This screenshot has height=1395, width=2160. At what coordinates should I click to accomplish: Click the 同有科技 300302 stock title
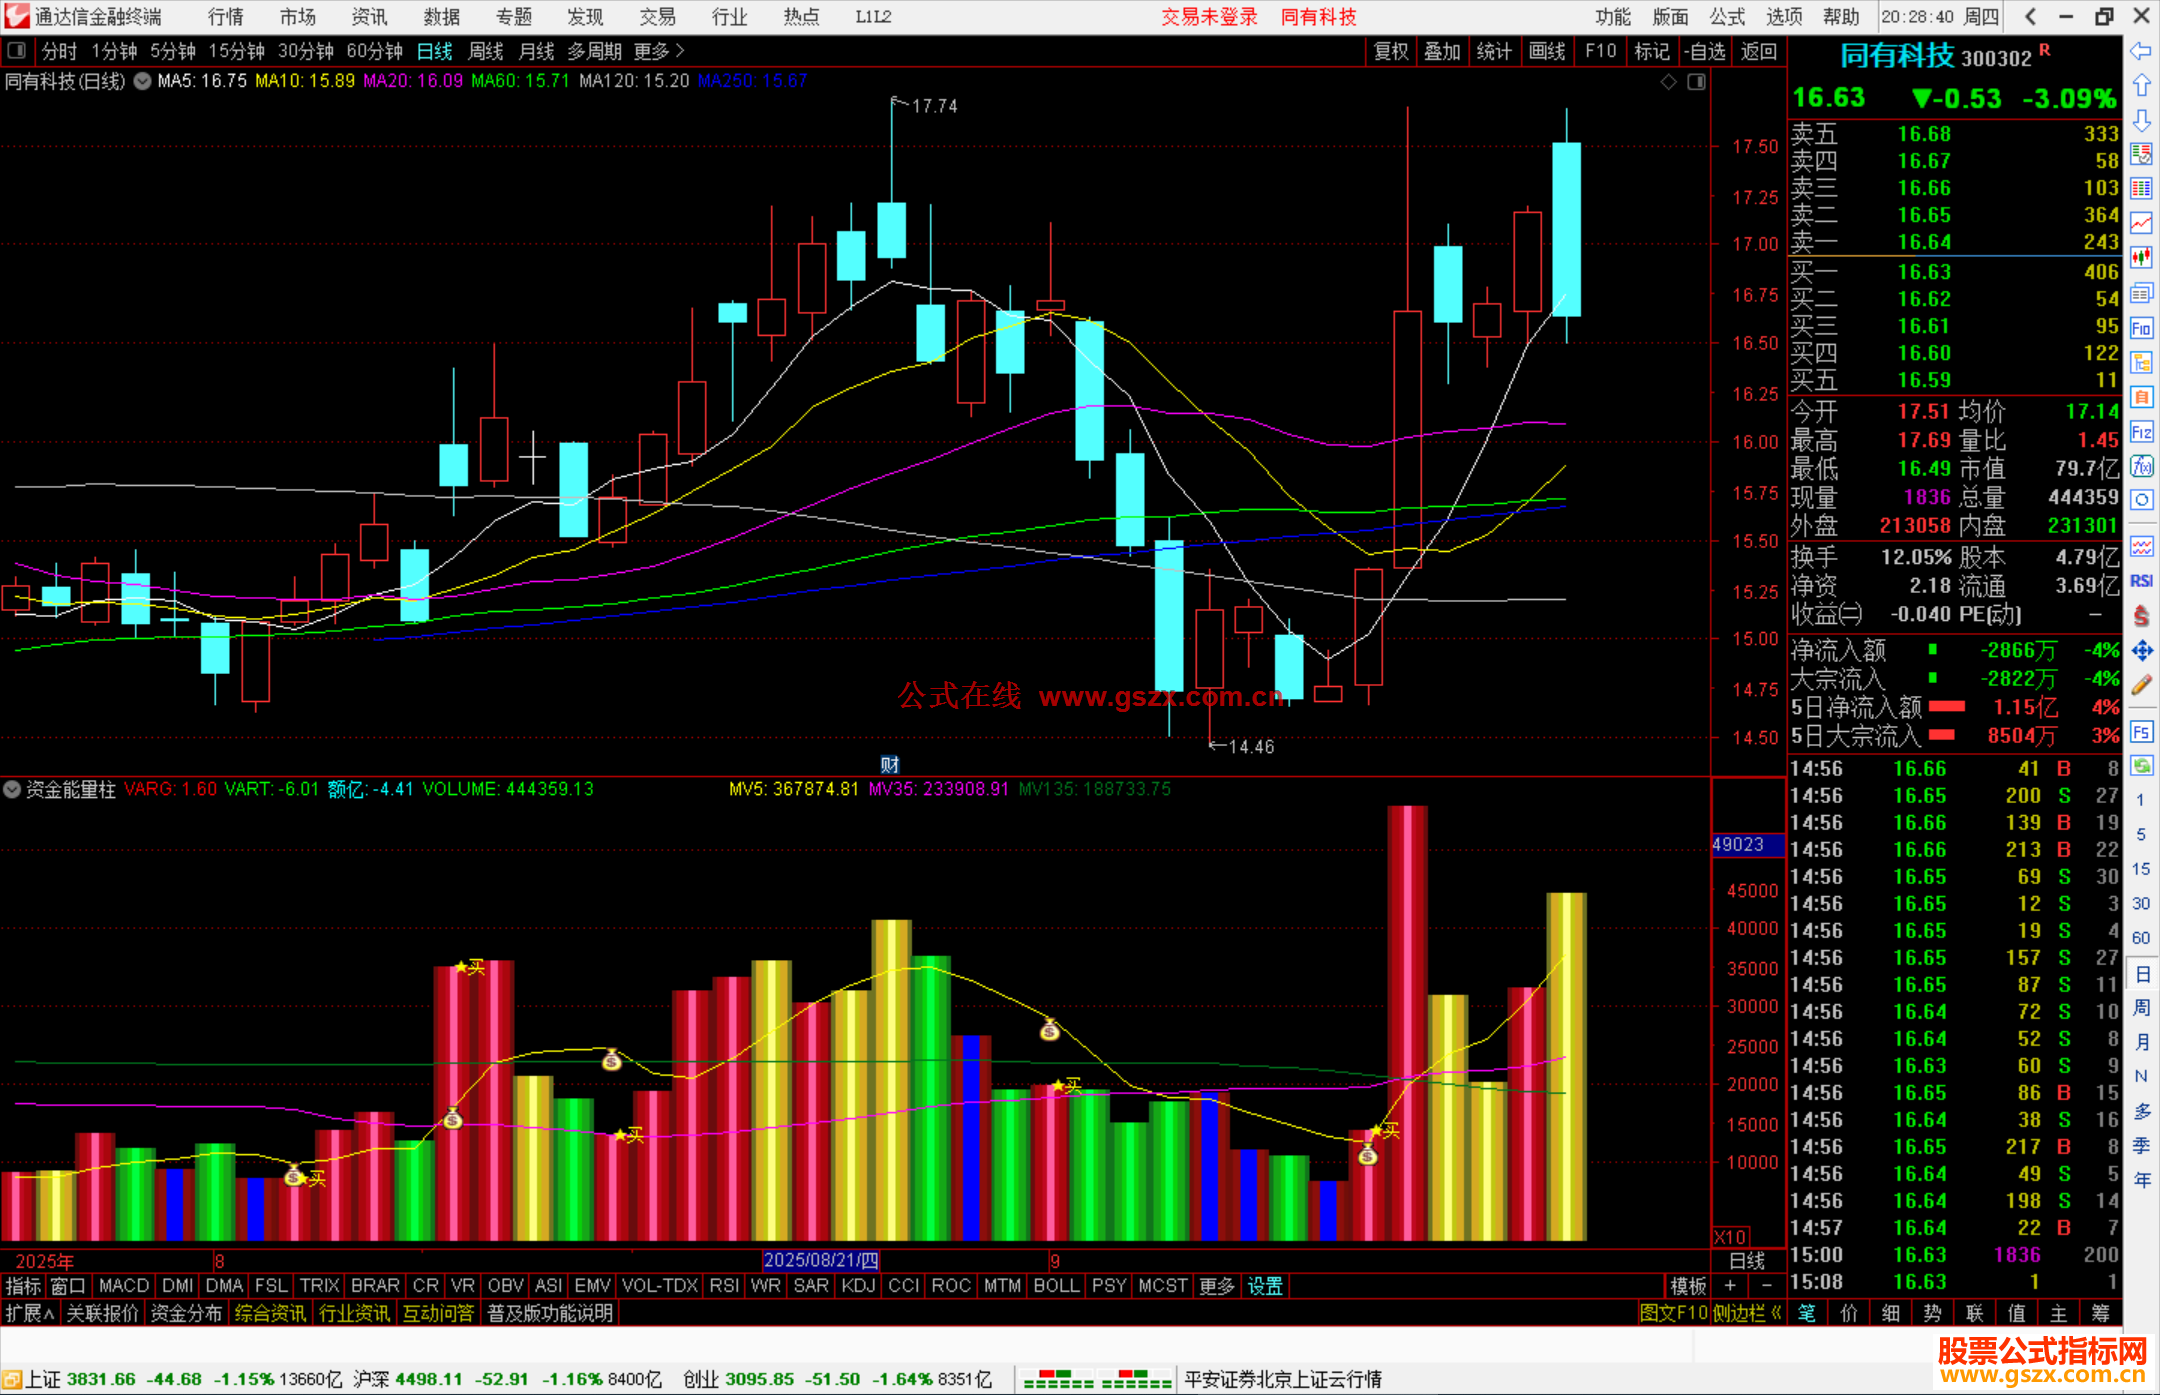click(x=1936, y=56)
